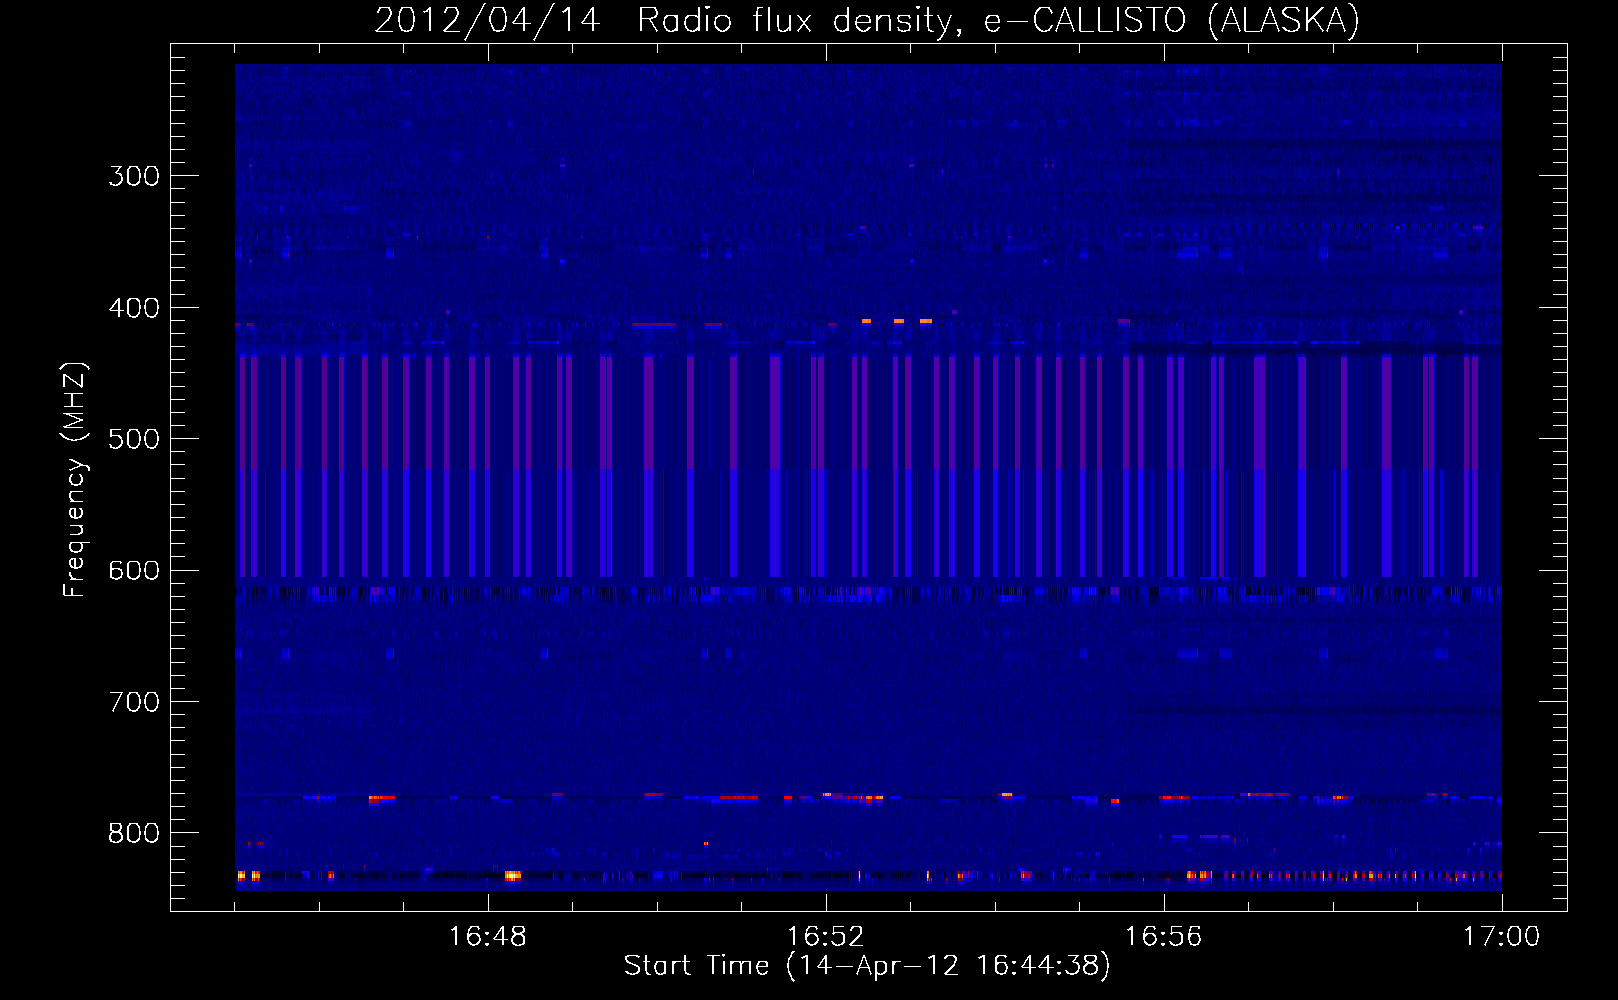Screen dimensions: 1618x1000
Task: Click the 700 frequency tick label
Action: tap(134, 702)
